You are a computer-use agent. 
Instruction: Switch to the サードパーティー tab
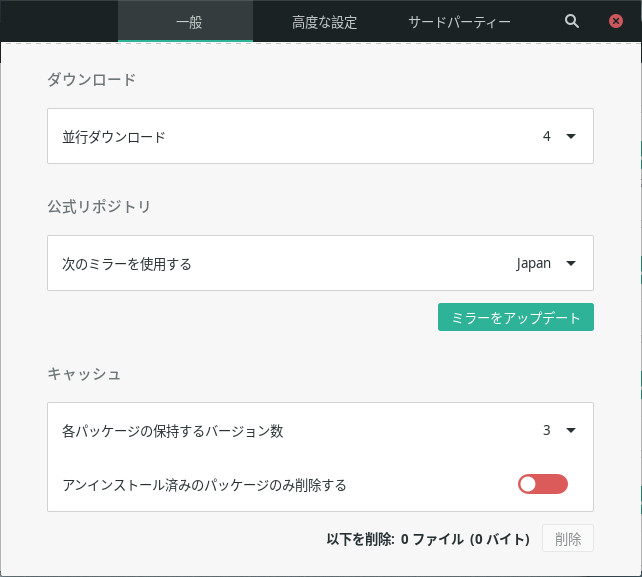click(x=459, y=22)
